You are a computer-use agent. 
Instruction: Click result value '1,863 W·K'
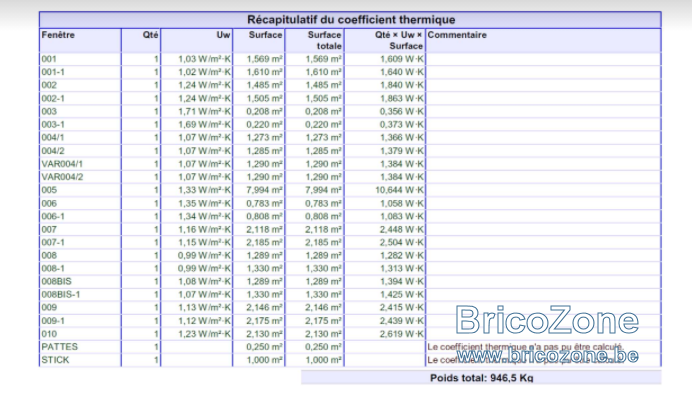[402, 98]
